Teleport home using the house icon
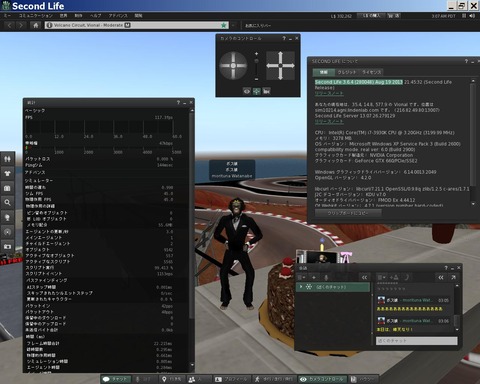 [36, 25]
